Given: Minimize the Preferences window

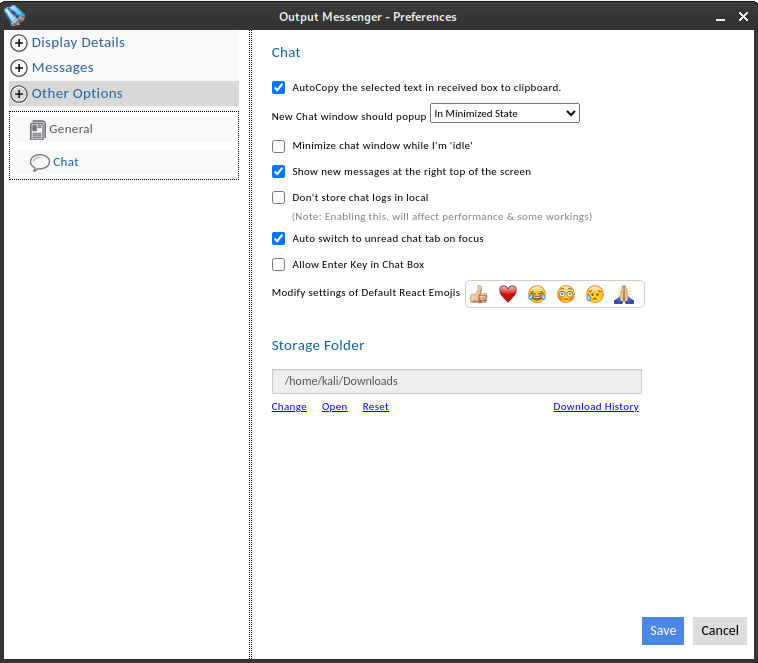Looking at the screenshot, I should (720, 17).
